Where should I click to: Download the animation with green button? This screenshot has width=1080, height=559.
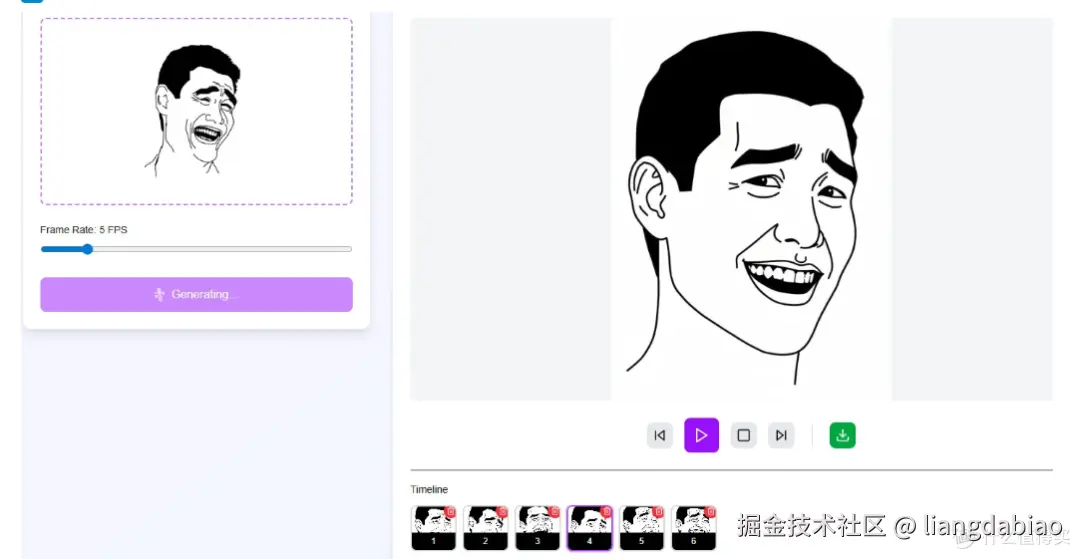pyautogui.click(x=842, y=435)
